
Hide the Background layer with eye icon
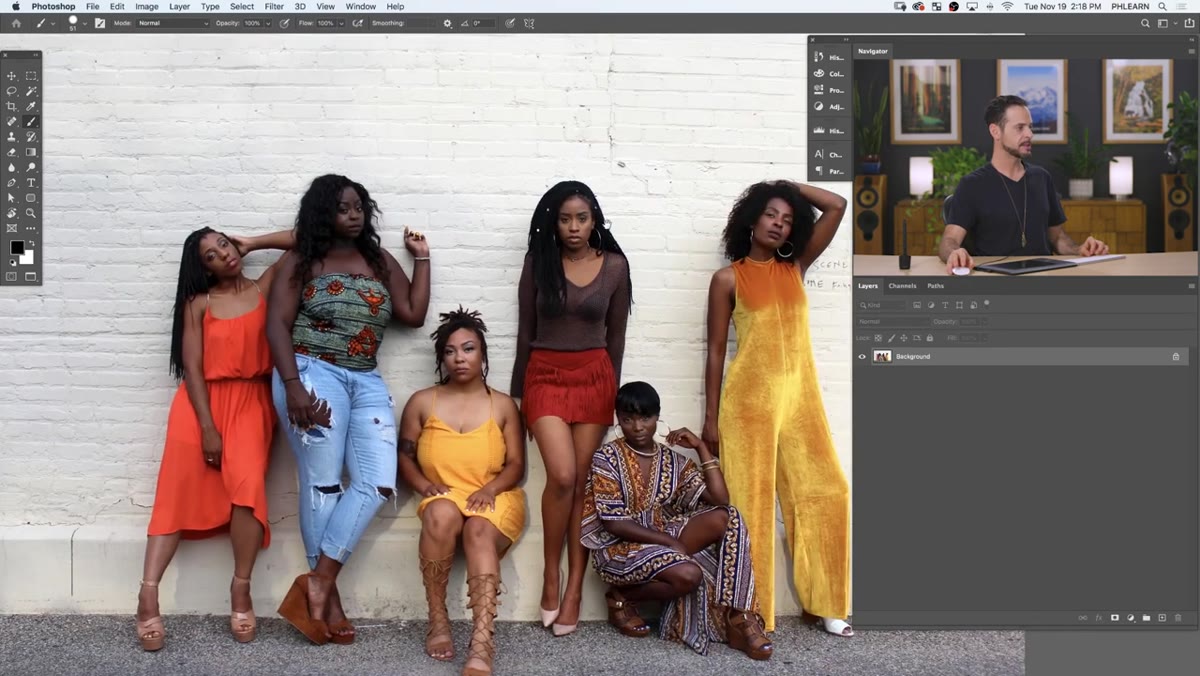click(862, 356)
